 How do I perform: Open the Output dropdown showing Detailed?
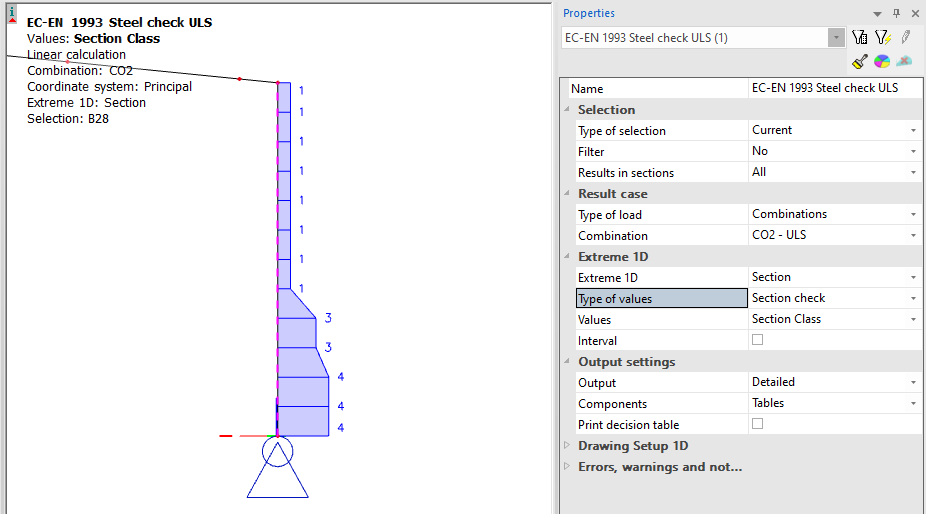pyautogui.click(x=913, y=383)
